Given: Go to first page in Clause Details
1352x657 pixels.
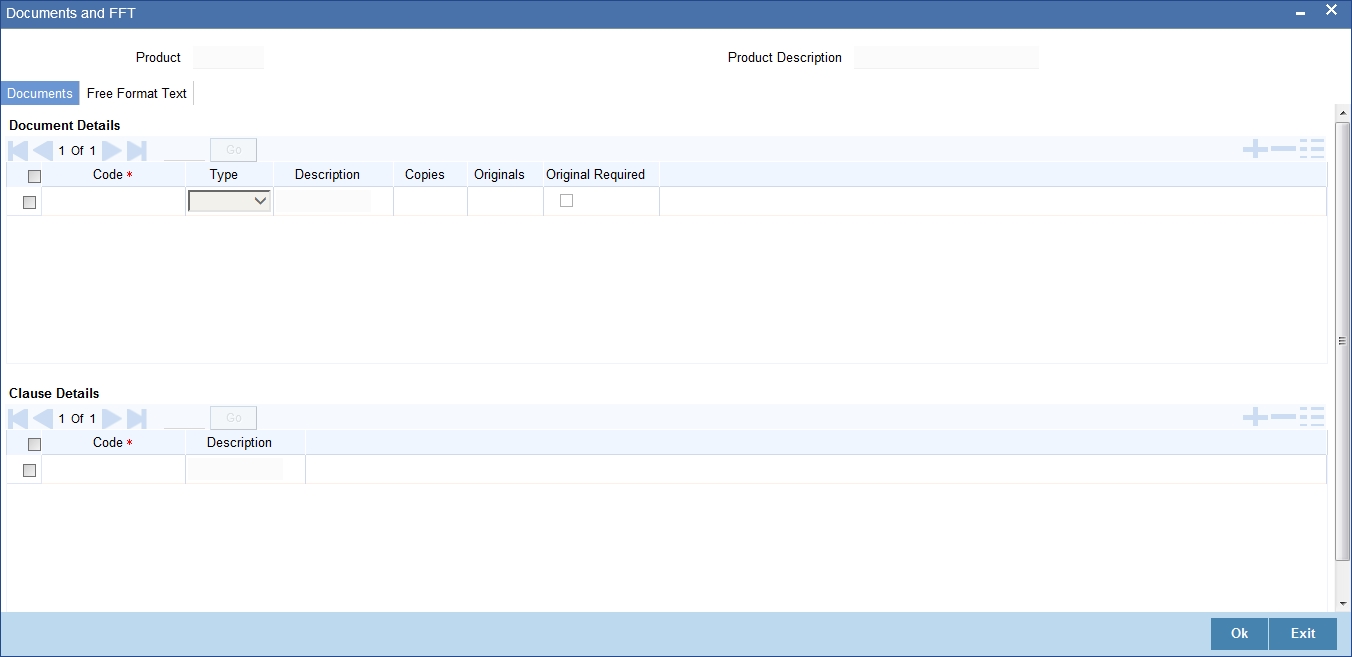Looking at the screenshot, I should click(18, 419).
